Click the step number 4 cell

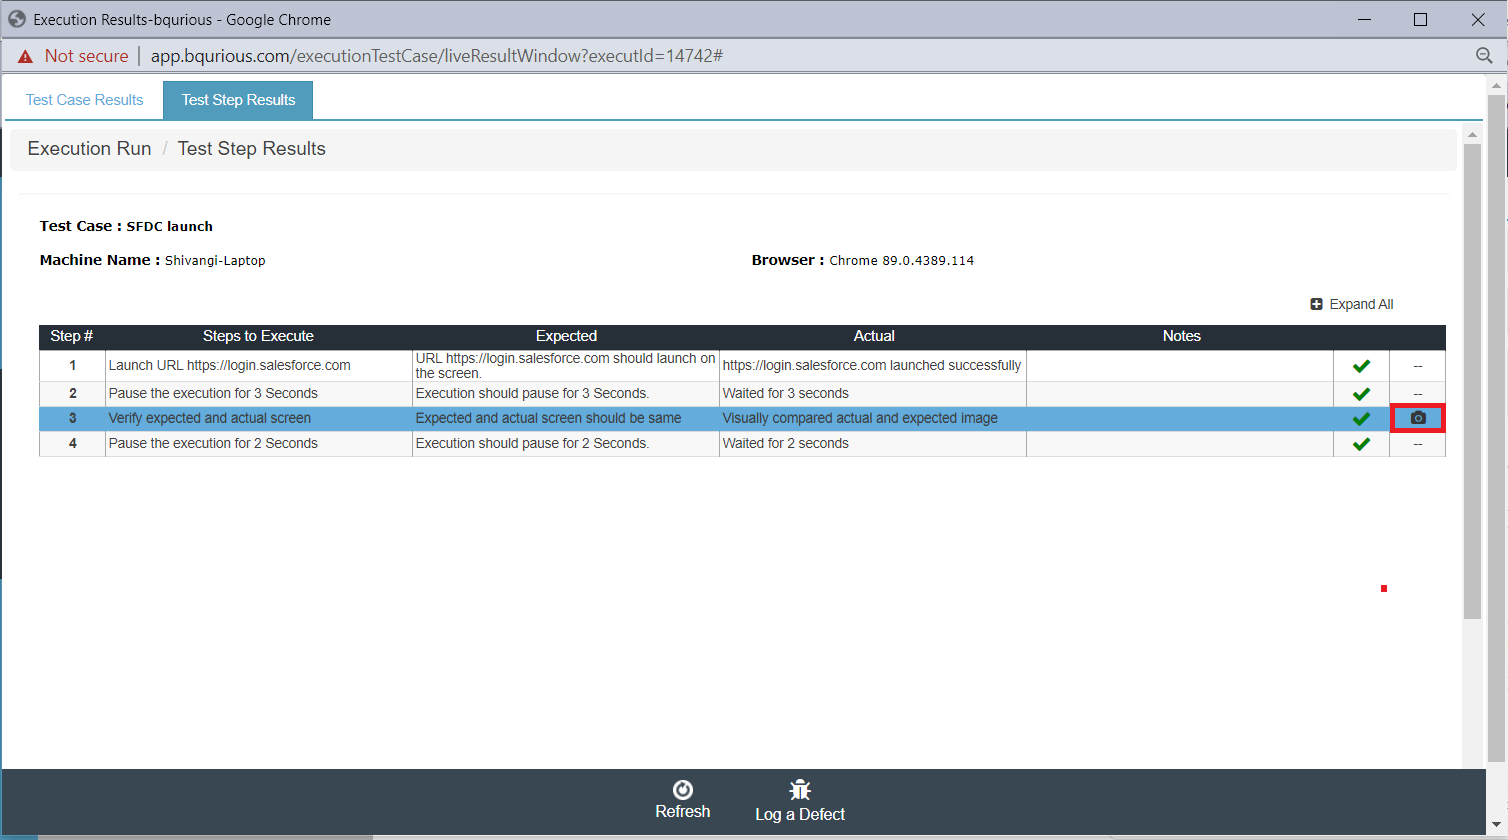coord(72,443)
